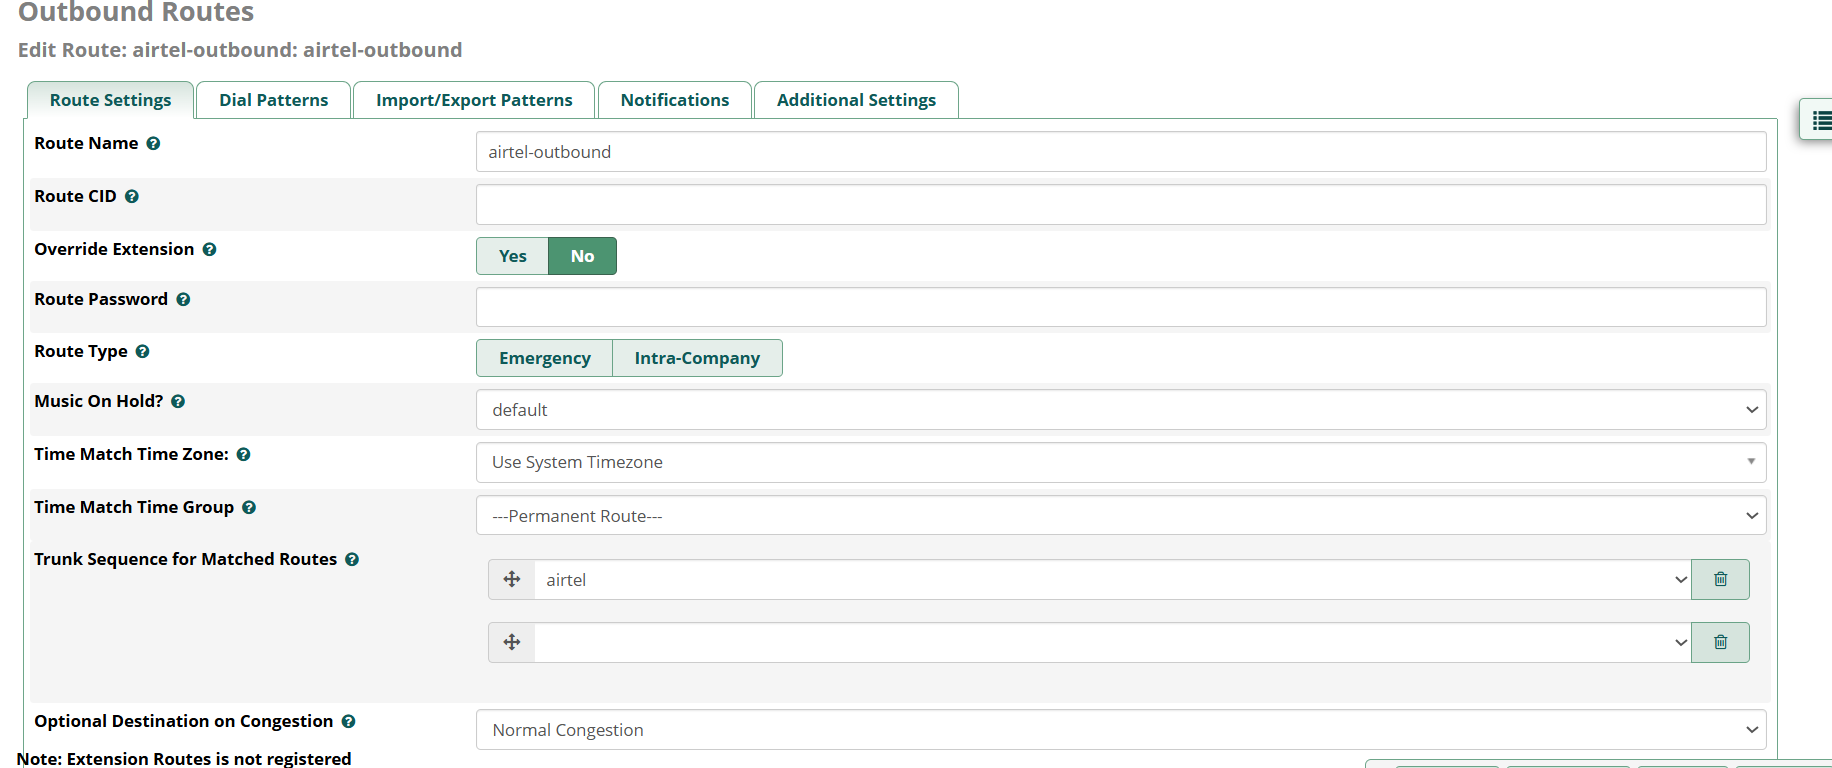Viewport: 1832px width, 768px height.
Task: Toggle Emergency route type
Action: tap(545, 358)
